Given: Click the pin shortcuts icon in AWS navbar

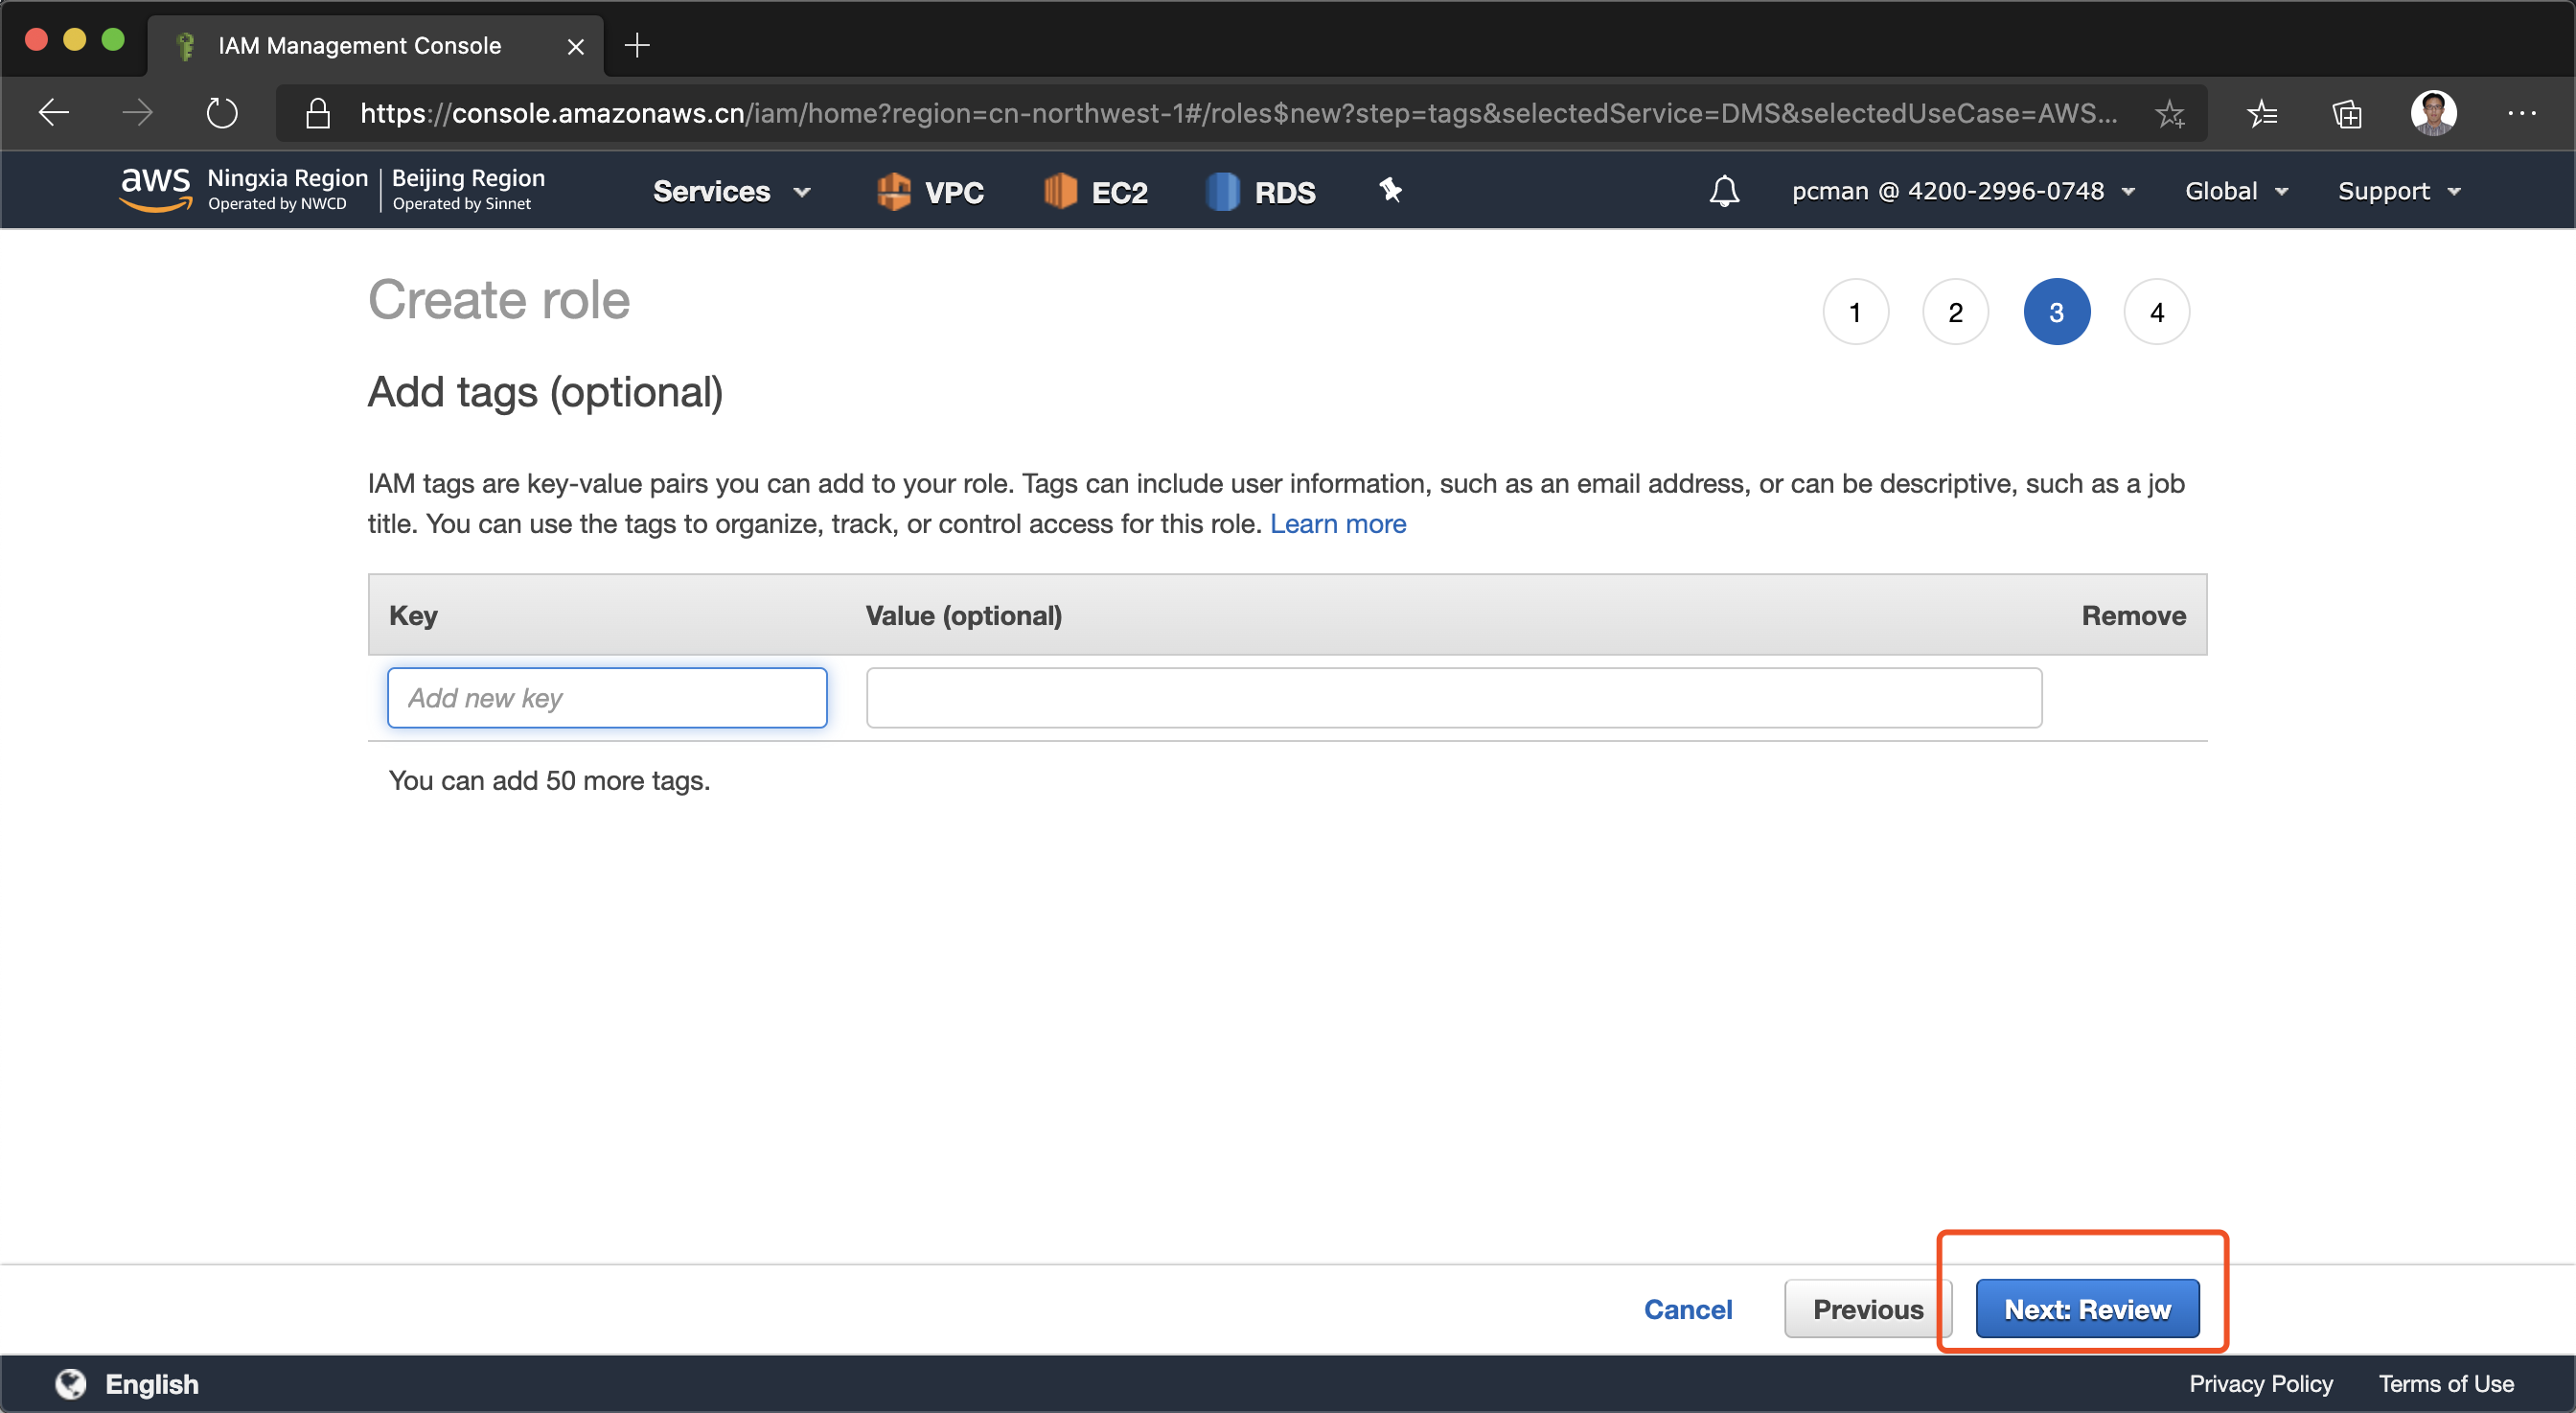Looking at the screenshot, I should pos(1390,190).
